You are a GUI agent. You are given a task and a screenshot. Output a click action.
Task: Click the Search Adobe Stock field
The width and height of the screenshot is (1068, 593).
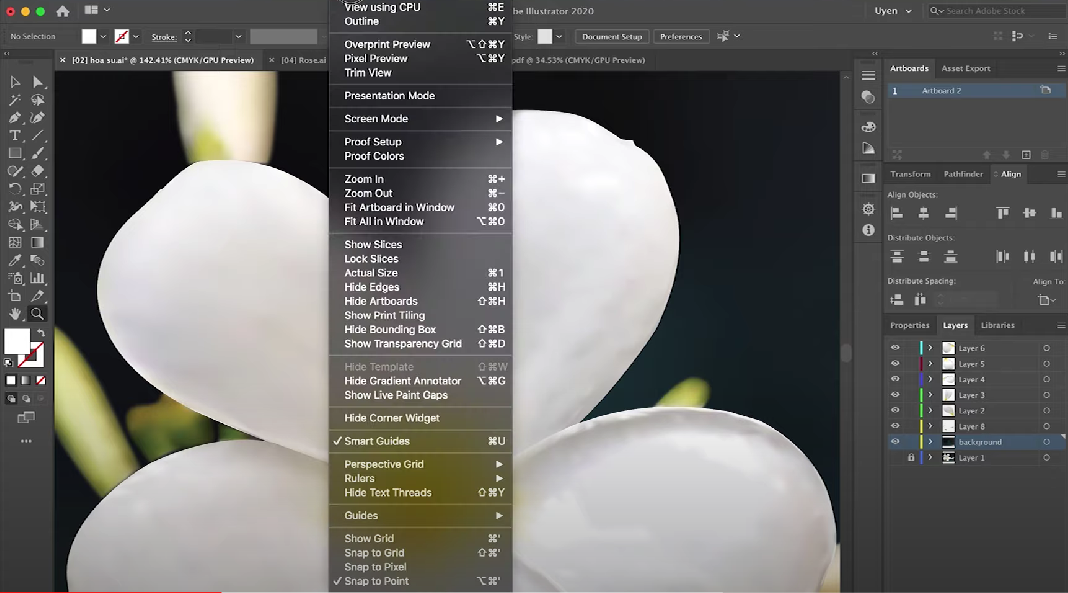[x=996, y=11]
